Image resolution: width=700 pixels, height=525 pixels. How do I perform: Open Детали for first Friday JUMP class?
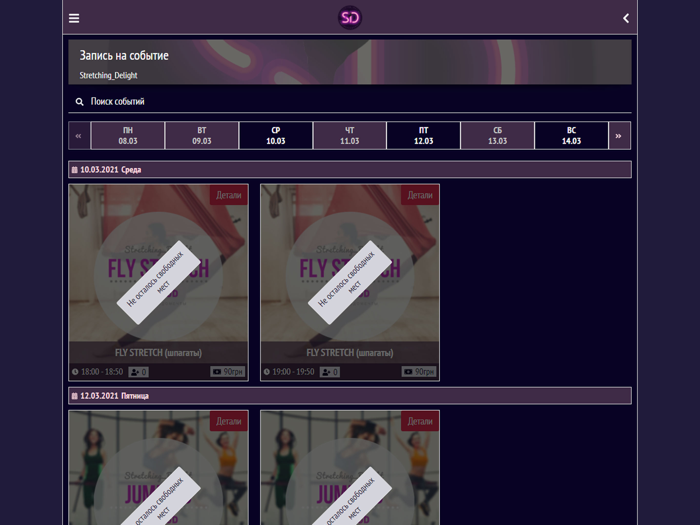pos(229,421)
